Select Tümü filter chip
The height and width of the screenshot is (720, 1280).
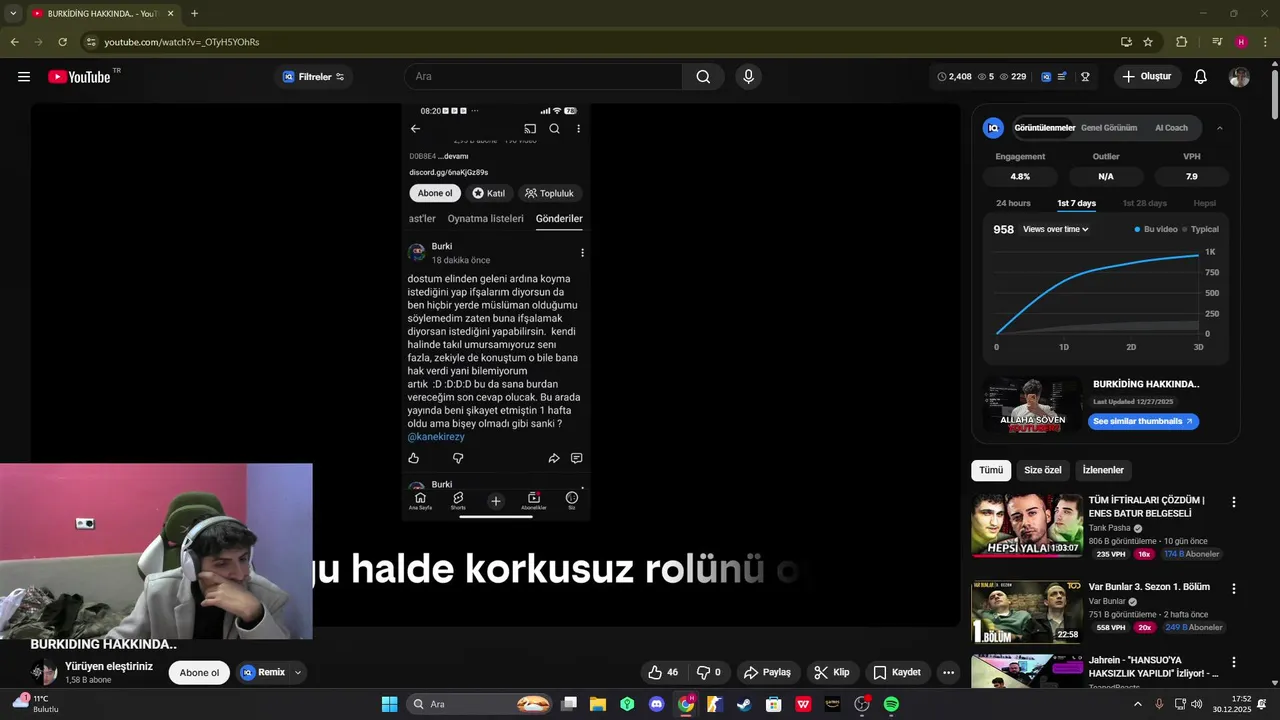point(990,470)
